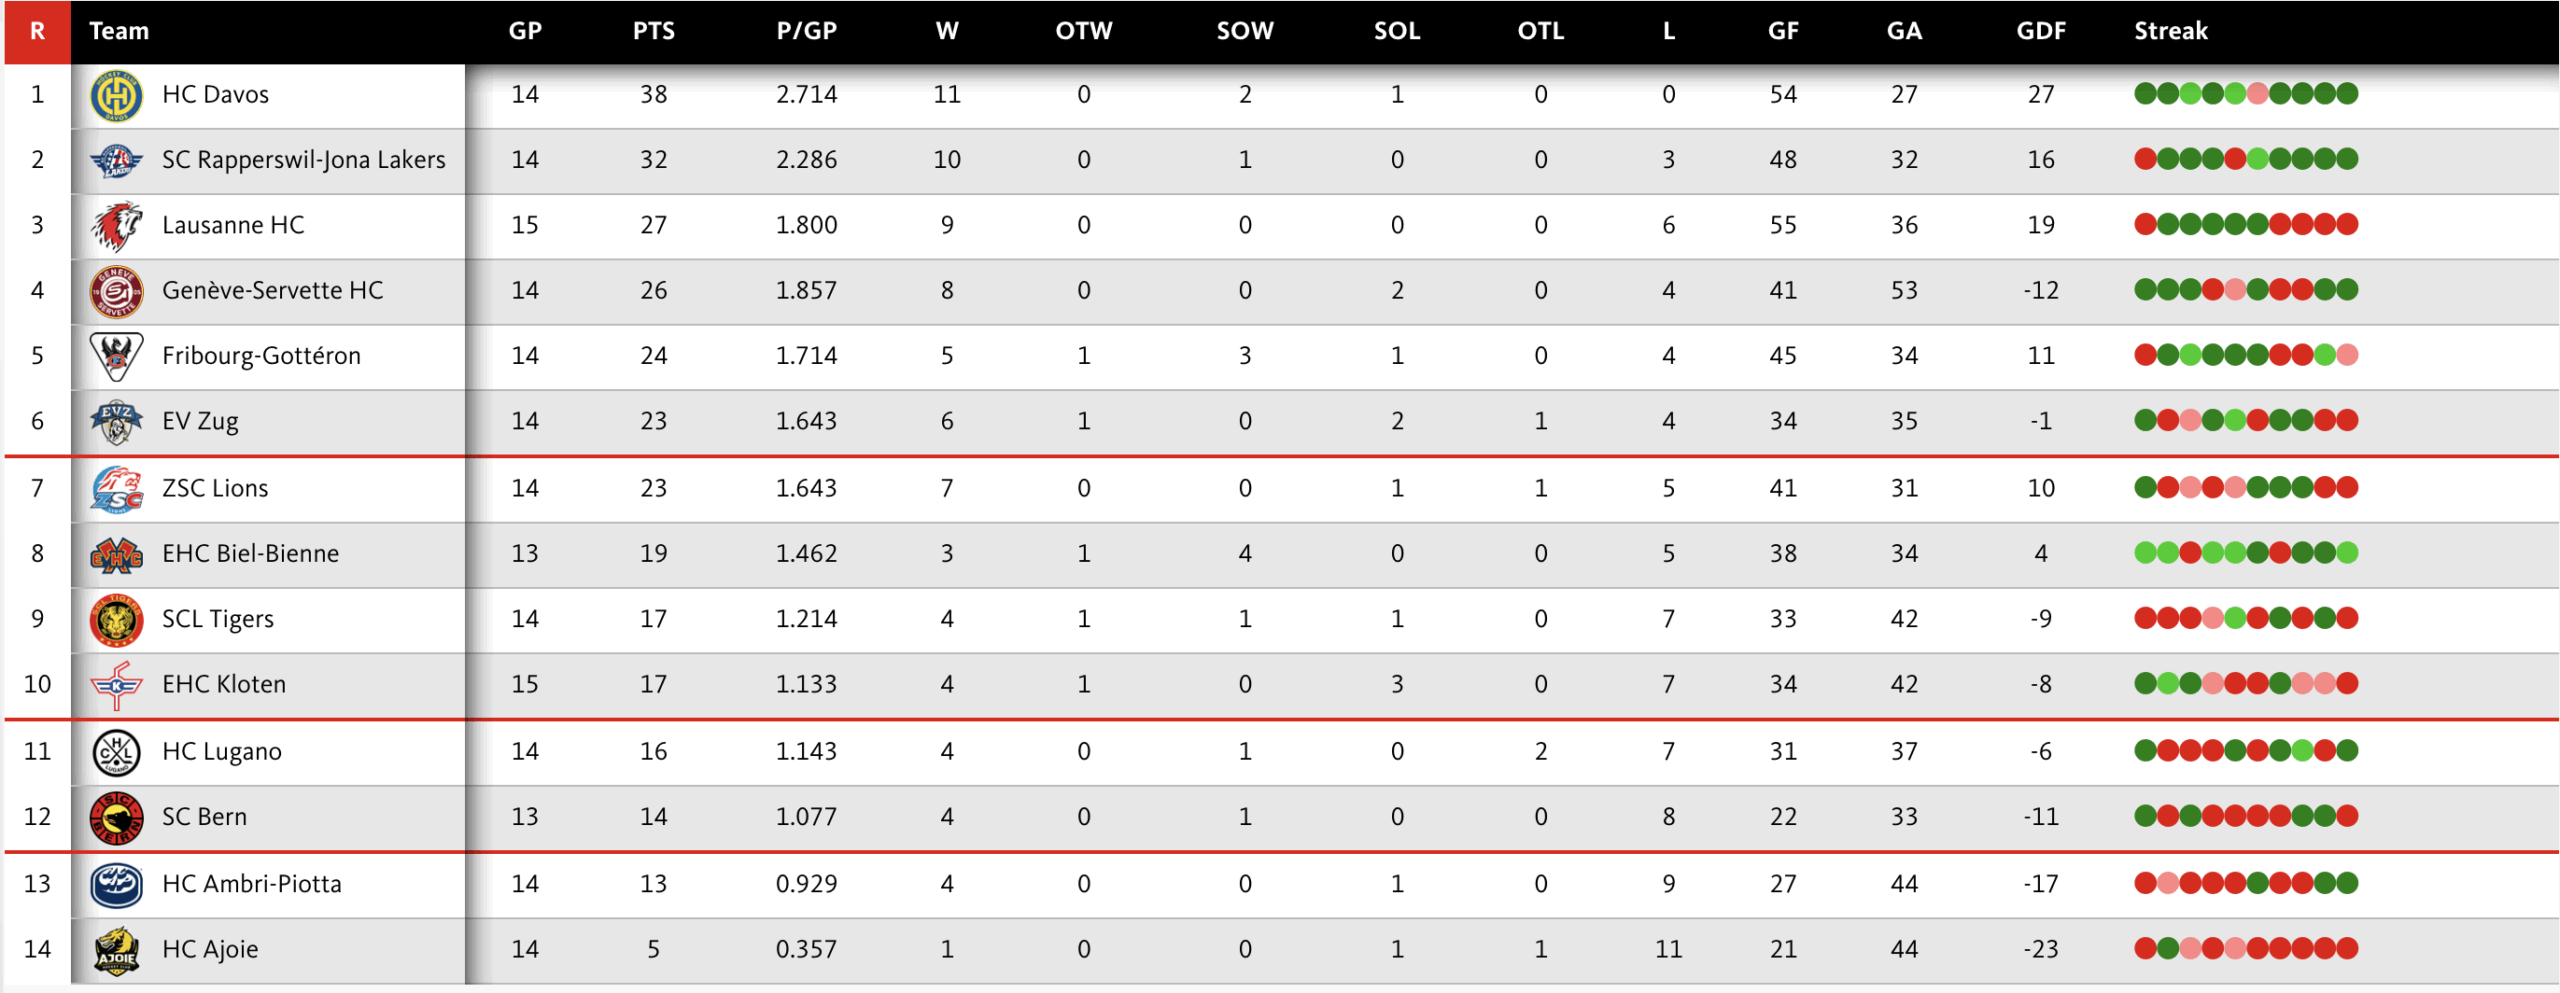This screenshot has height=993, width=2560.
Task: Click the ZSC Lions logo
Action: [x=116, y=489]
